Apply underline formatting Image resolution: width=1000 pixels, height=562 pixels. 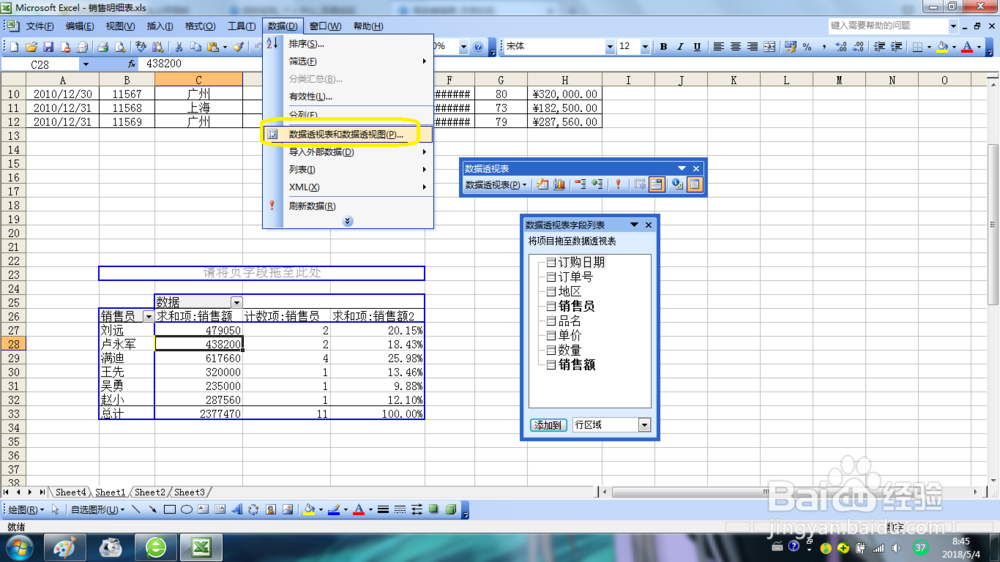click(x=697, y=47)
